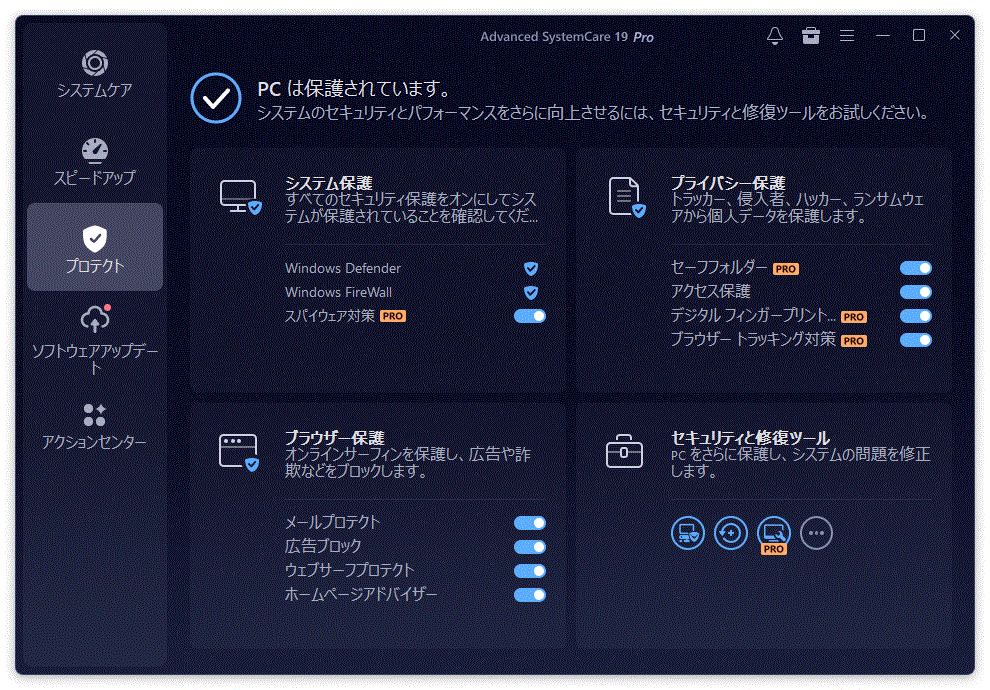Toggle ホームページアドバイザー protection

click(528, 594)
